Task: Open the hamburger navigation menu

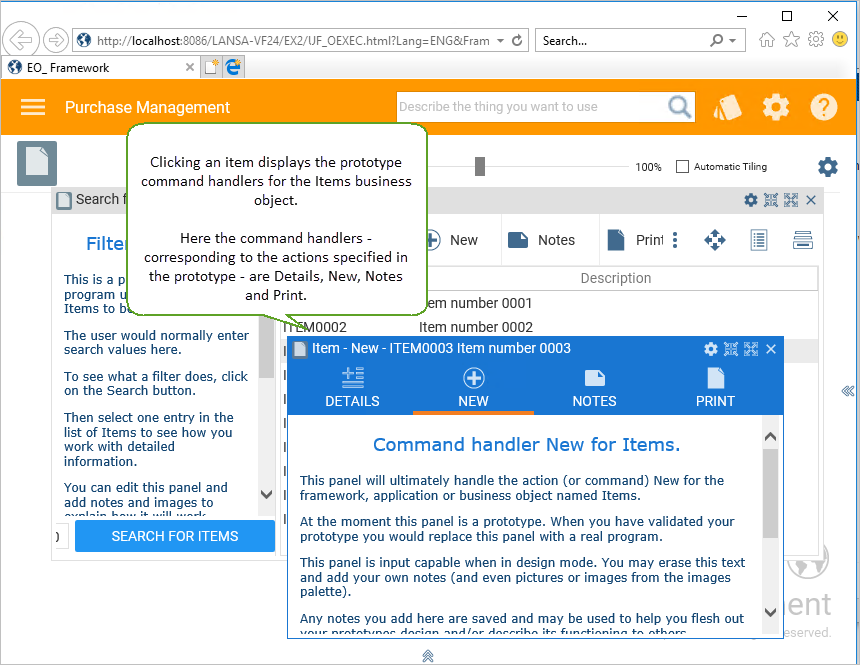Action: 33,107
